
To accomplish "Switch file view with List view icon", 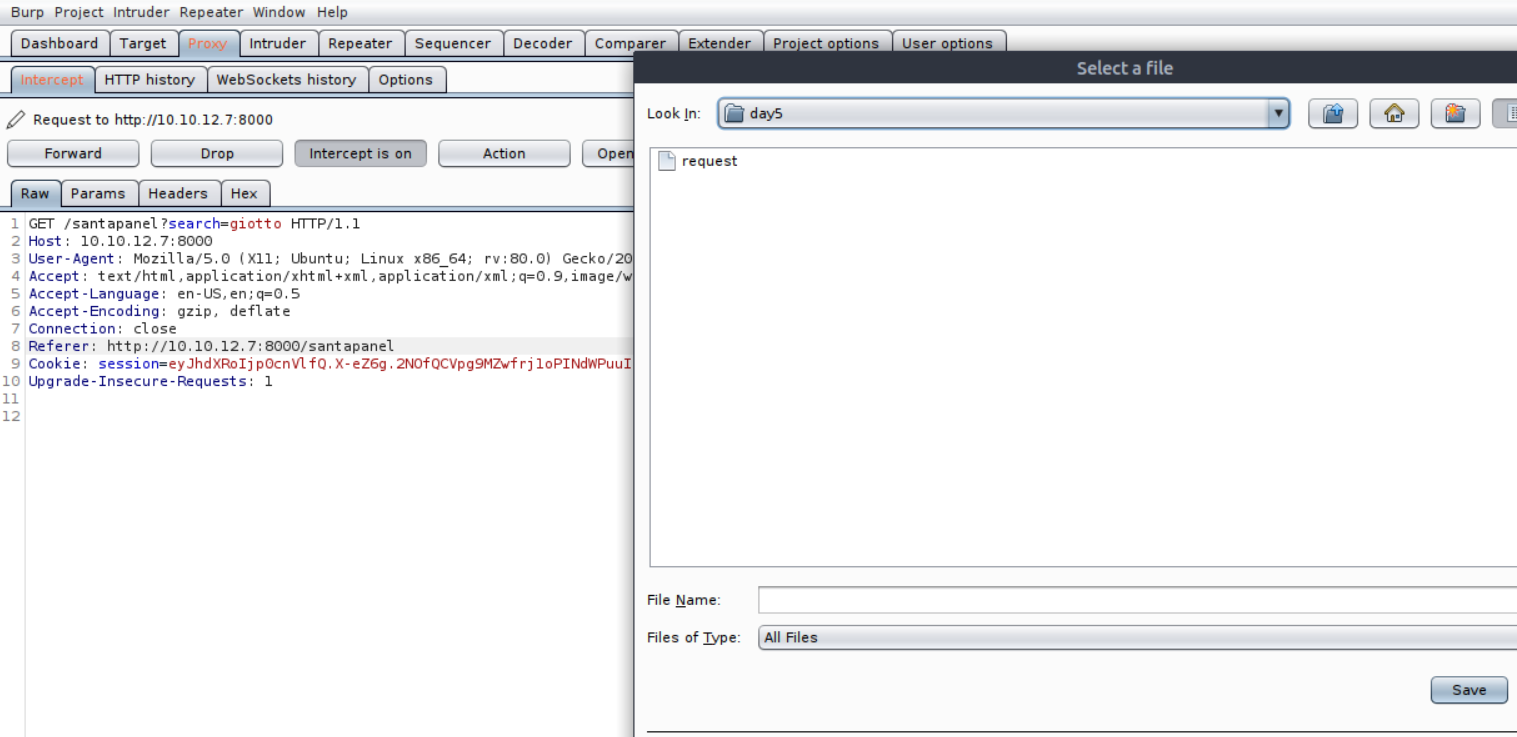I will [1506, 114].
